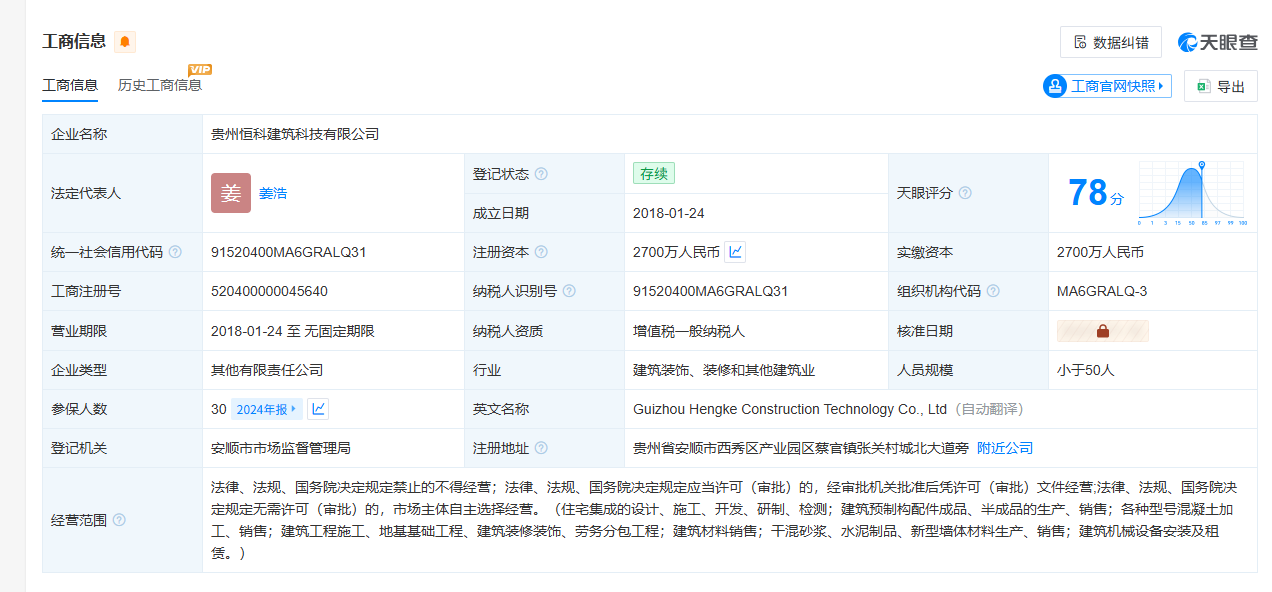Click the 78分 score distribution chart
The width and height of the screenshot is (1272, 592).
point(1191,192)
